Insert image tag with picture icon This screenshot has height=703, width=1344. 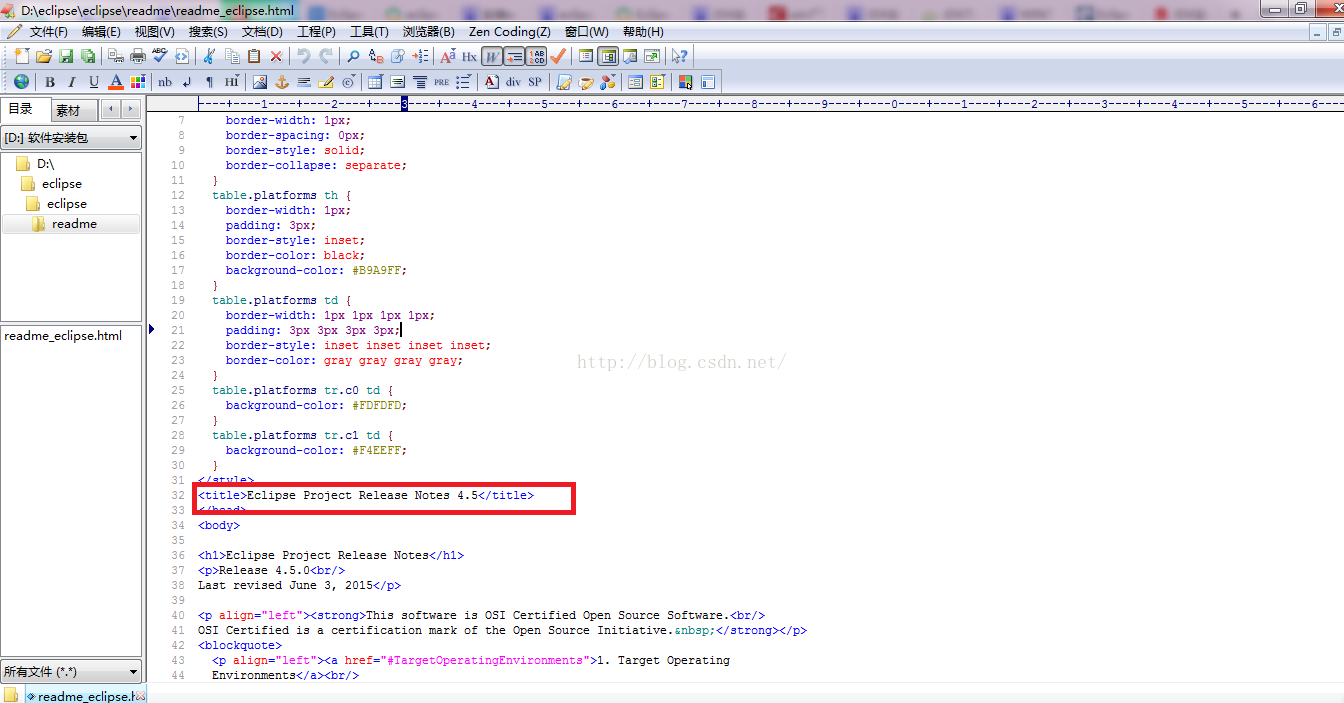(260, 82)
